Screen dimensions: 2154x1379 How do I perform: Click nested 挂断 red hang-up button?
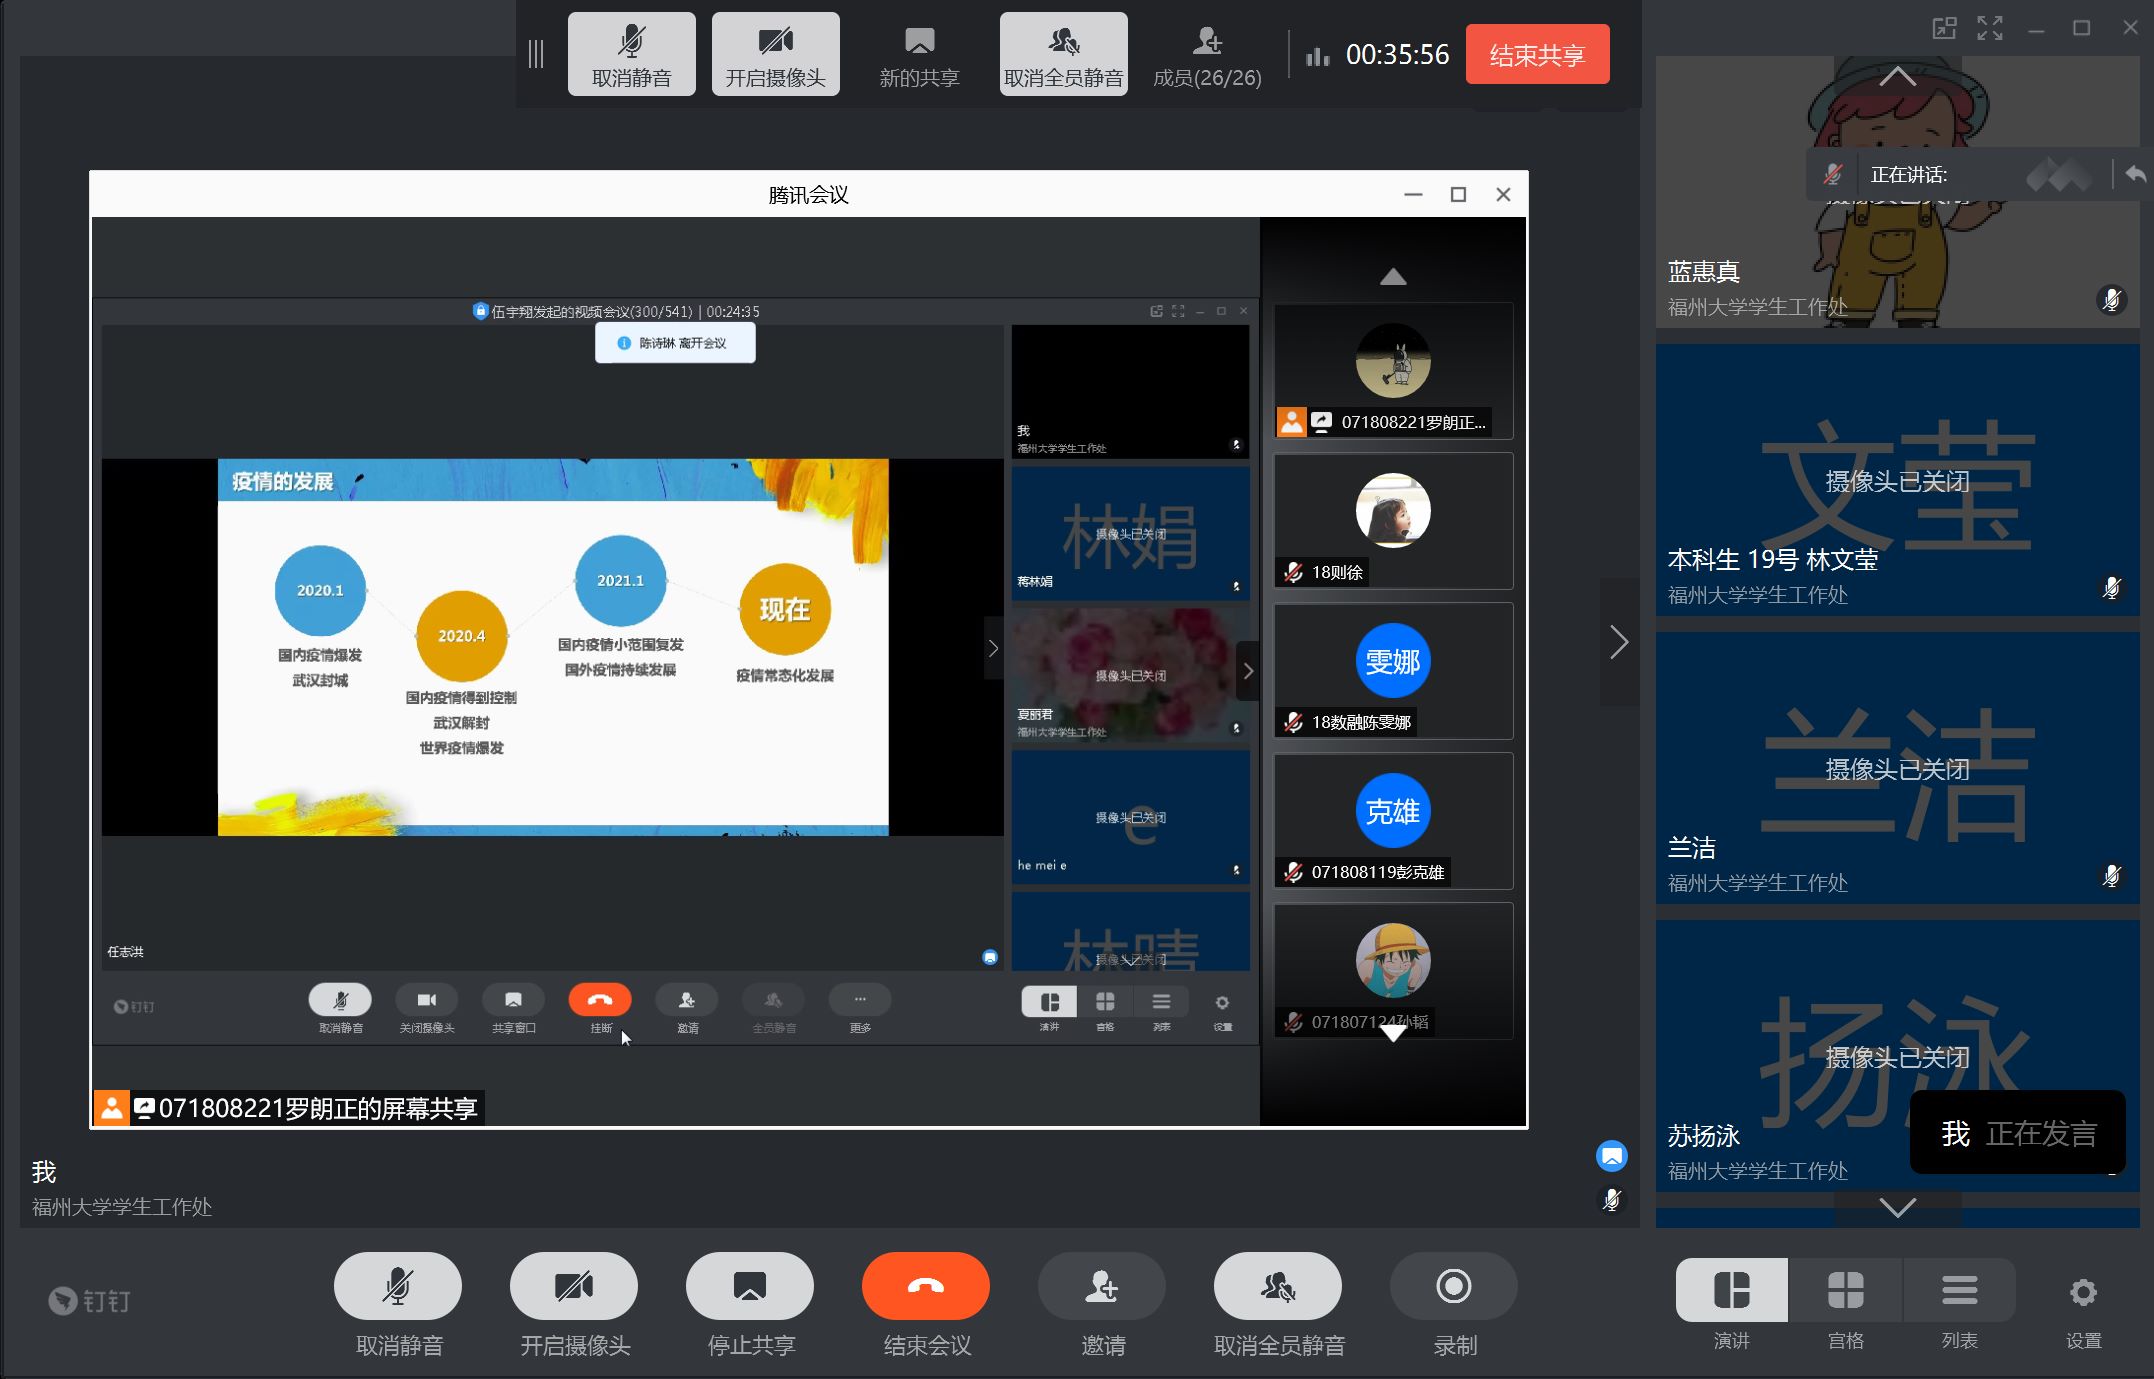(600, 1000)
